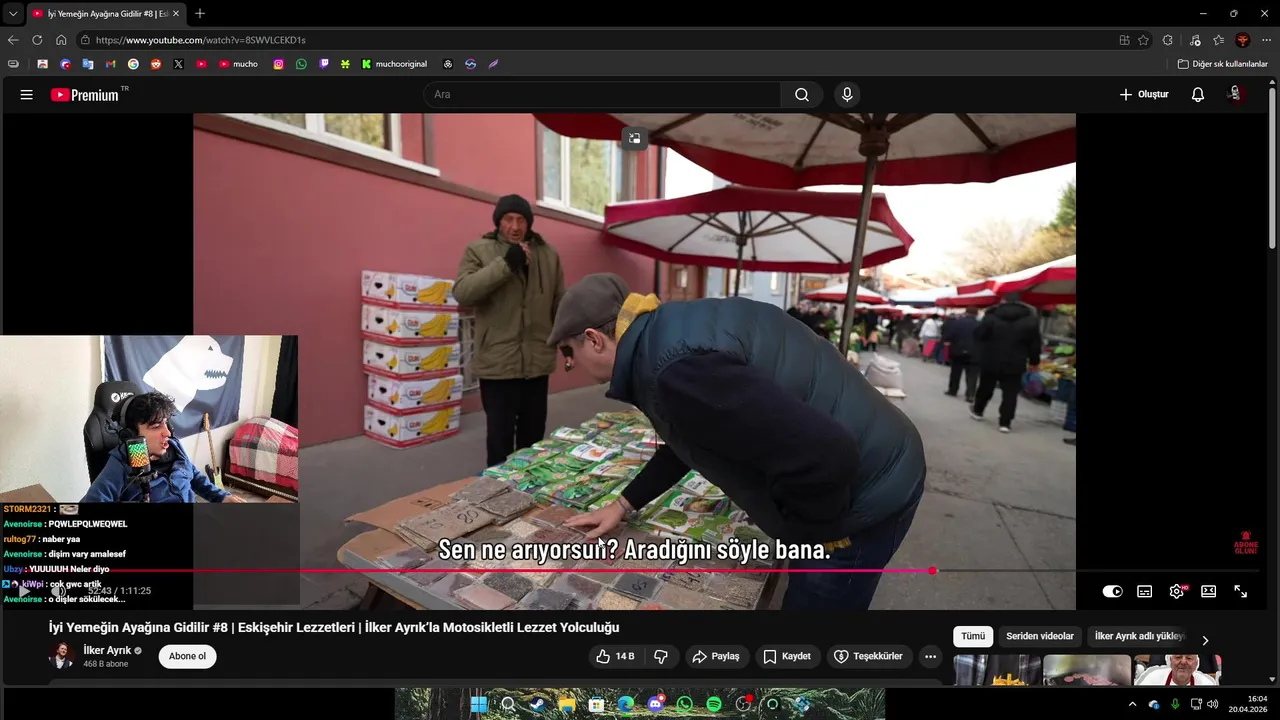1280x720 pixels.
Task: Open the Instagram bookmark
Action: (278, 64)
